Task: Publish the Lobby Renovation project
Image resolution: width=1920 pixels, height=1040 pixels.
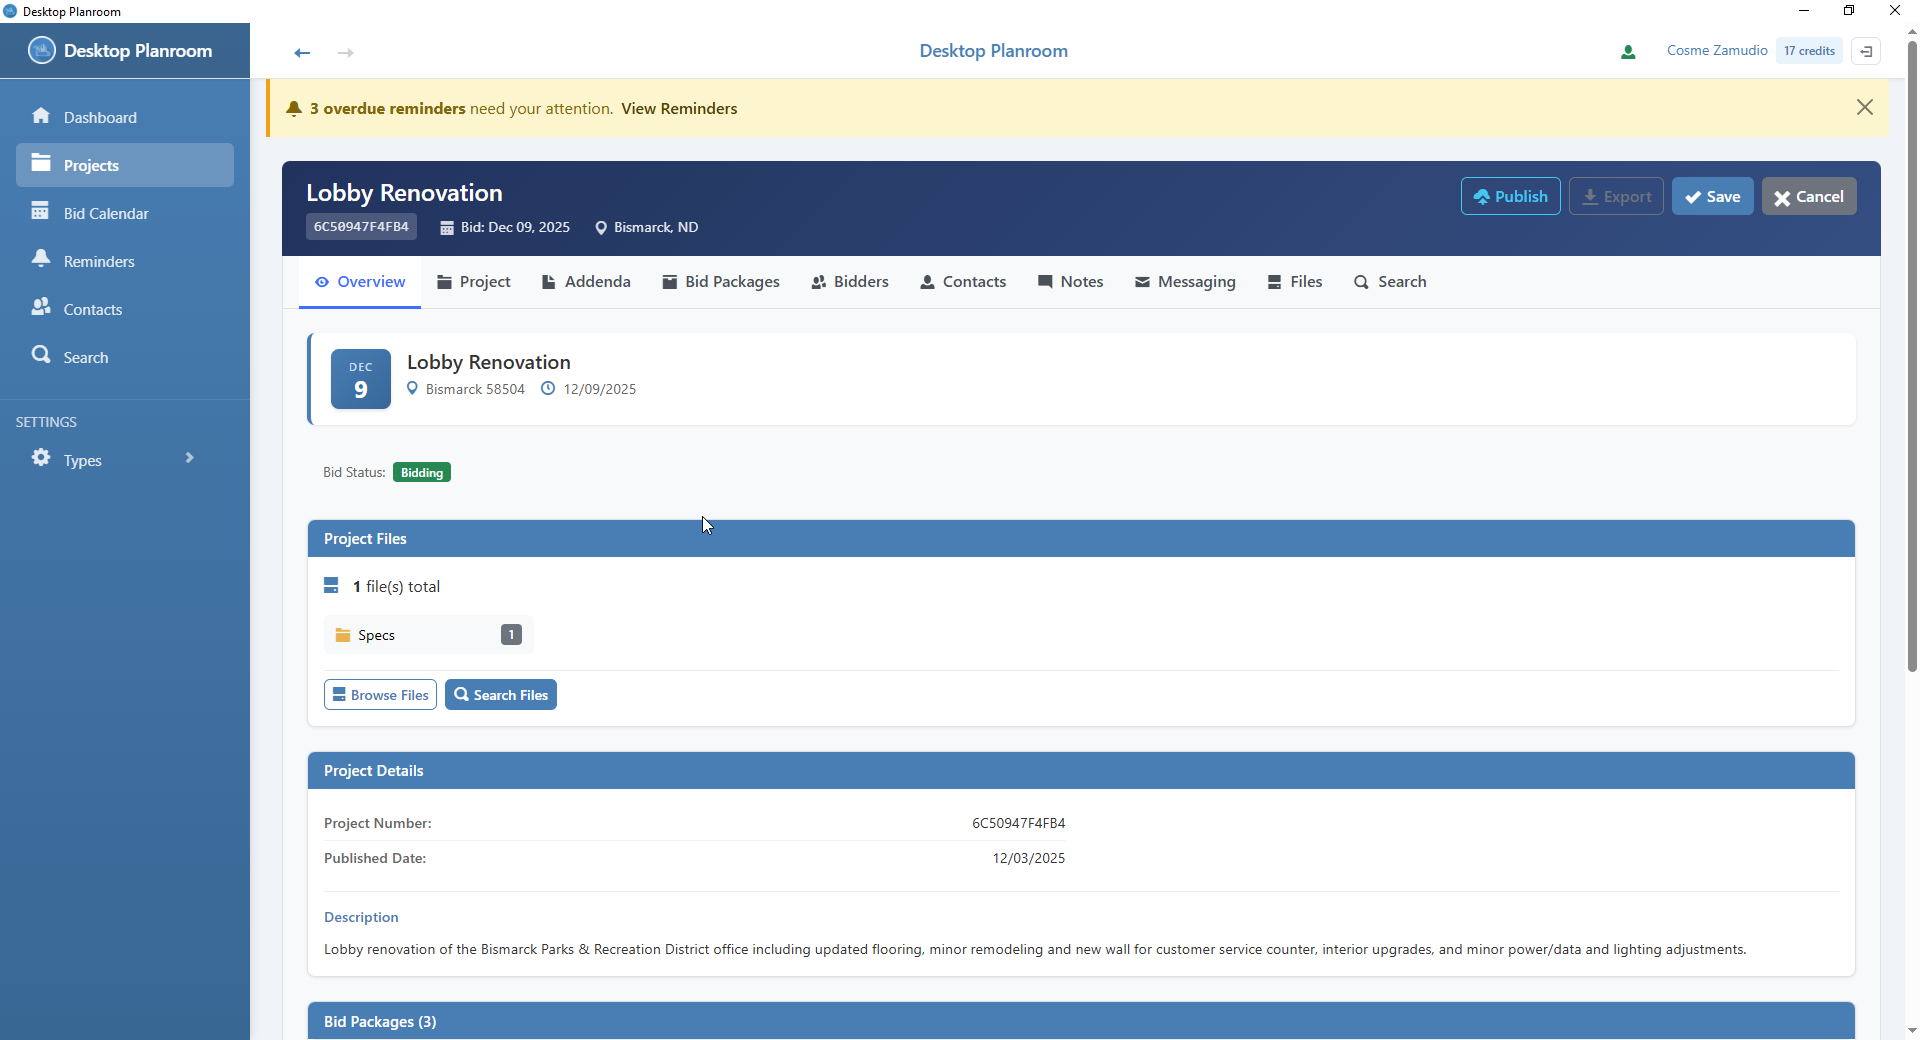Action: click(1510, 196)
